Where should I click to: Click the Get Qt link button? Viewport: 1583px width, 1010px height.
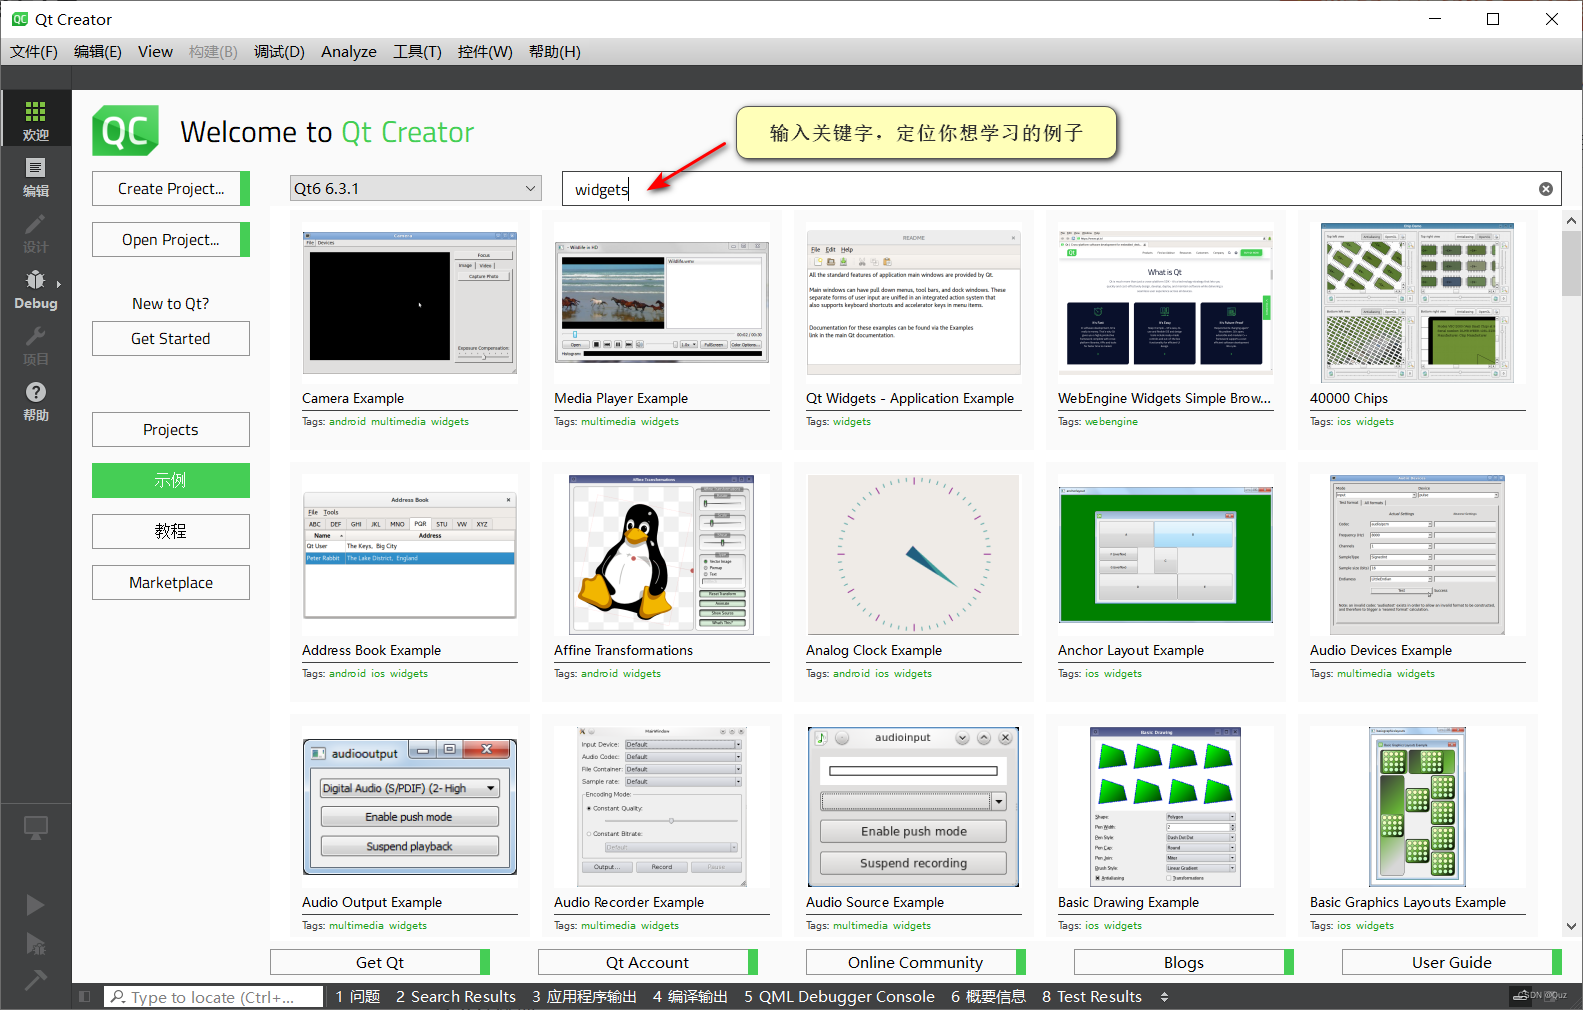coord(380,962)
